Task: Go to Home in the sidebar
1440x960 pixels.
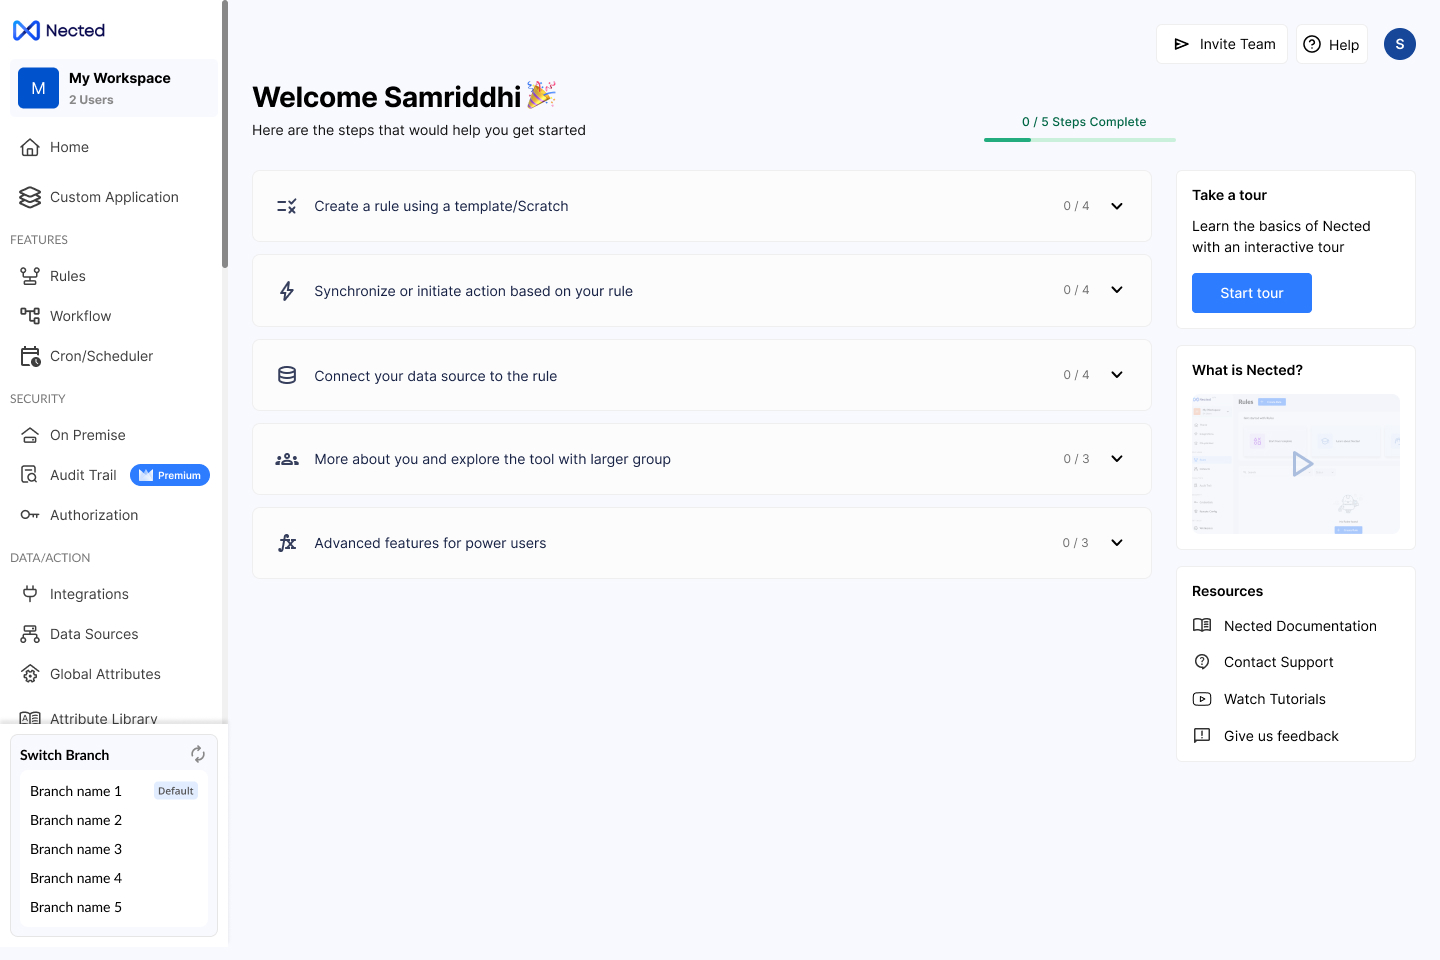Action: pos(69,147)
